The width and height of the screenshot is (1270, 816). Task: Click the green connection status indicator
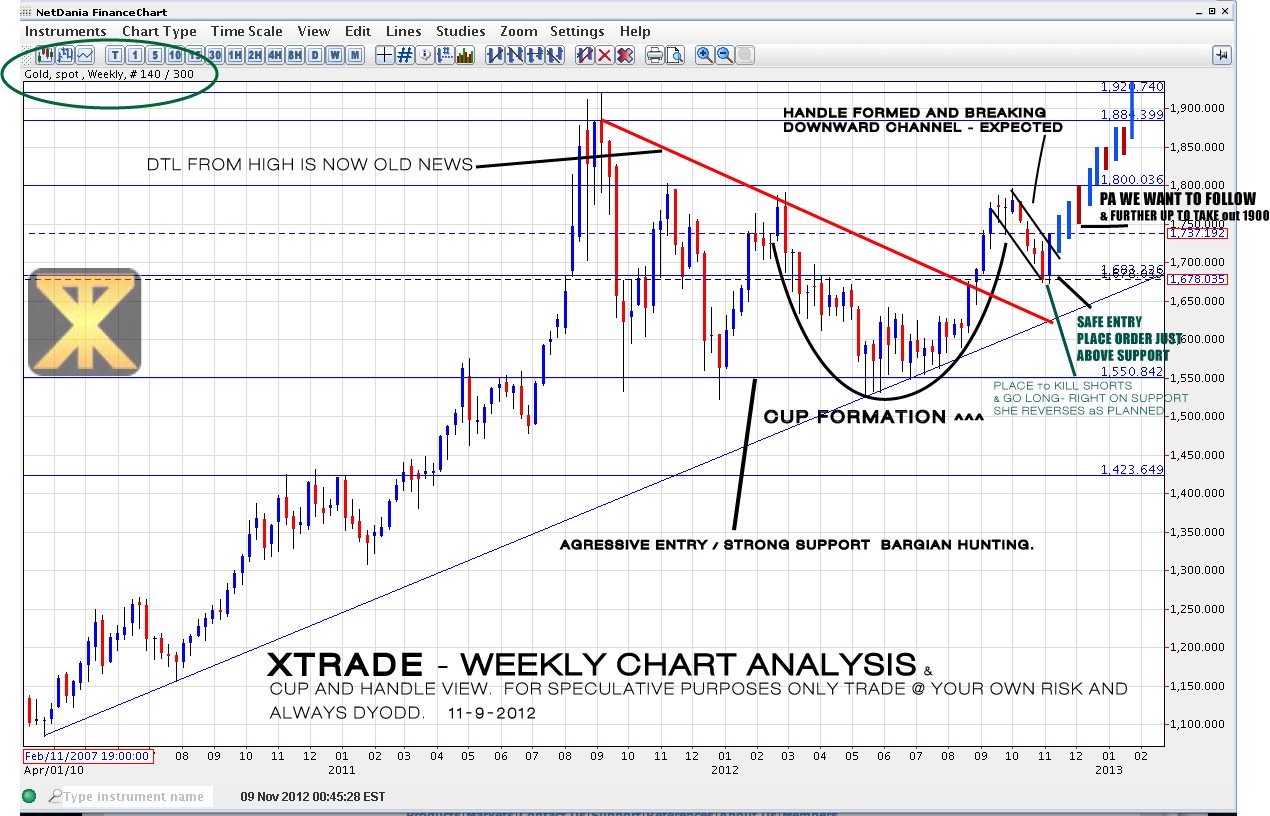[x=28, y=797]
